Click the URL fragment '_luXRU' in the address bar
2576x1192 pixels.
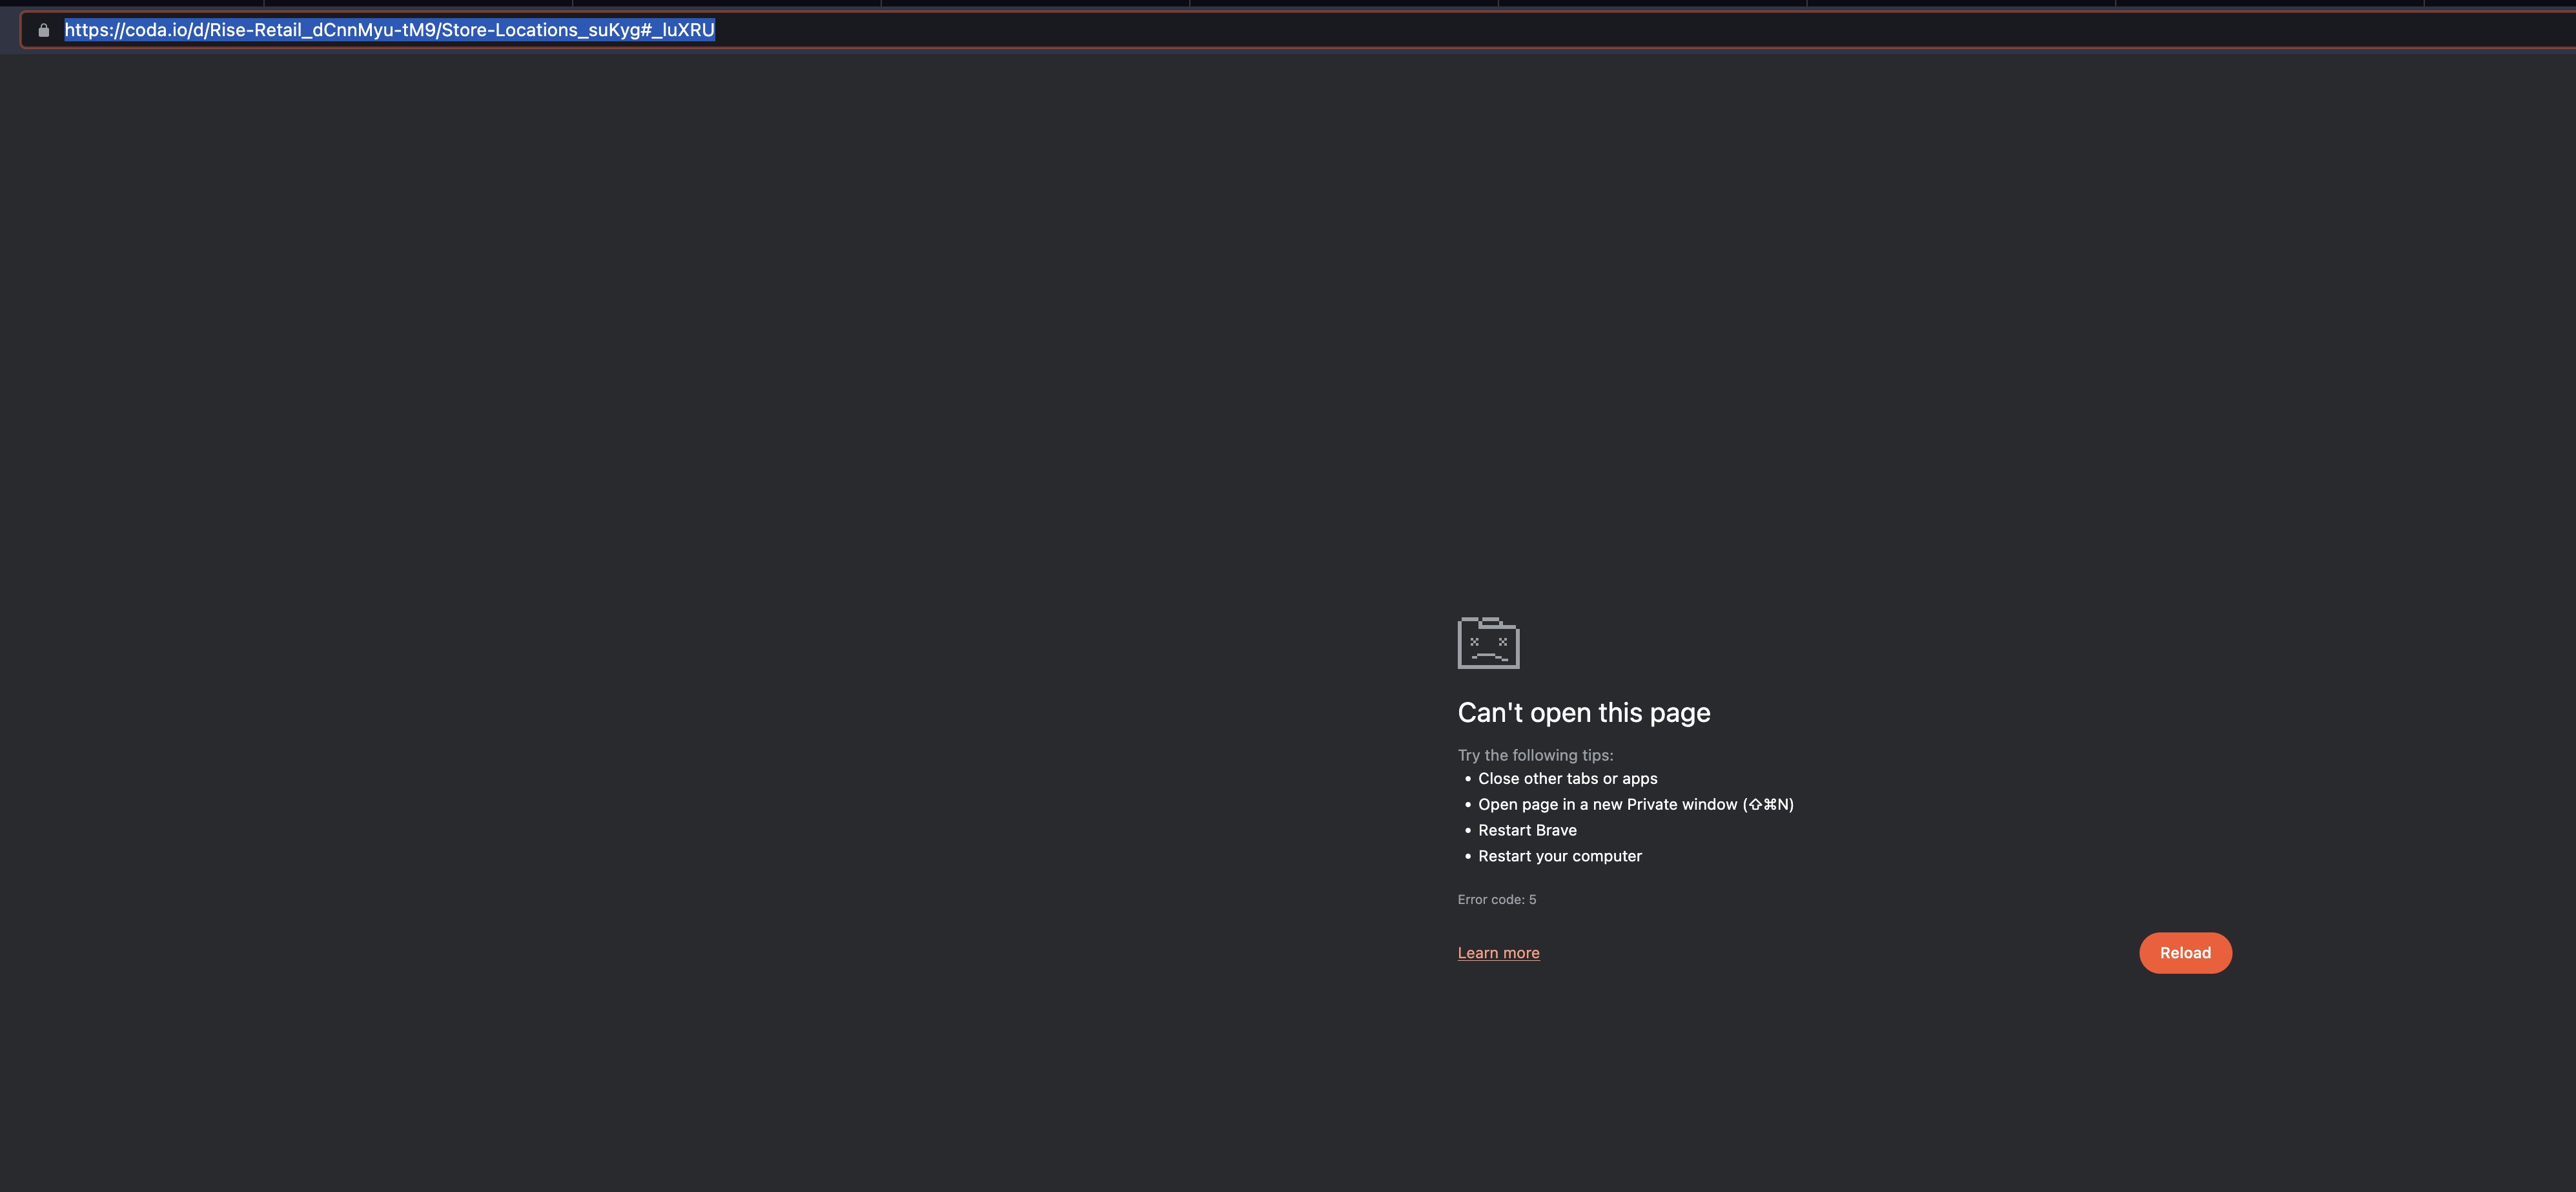point(685,30)
